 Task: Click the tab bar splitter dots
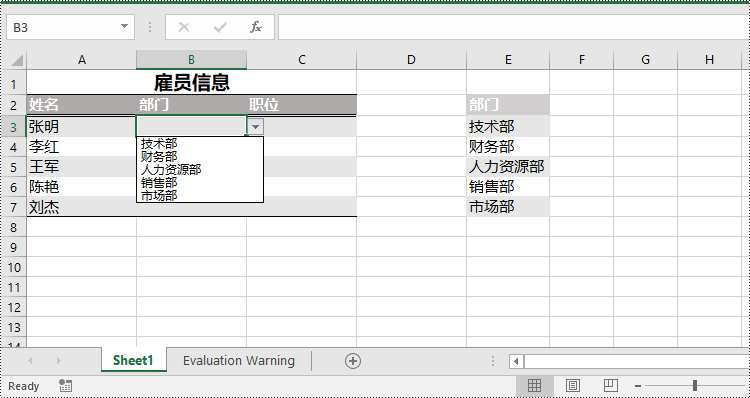tap(493, 361)
